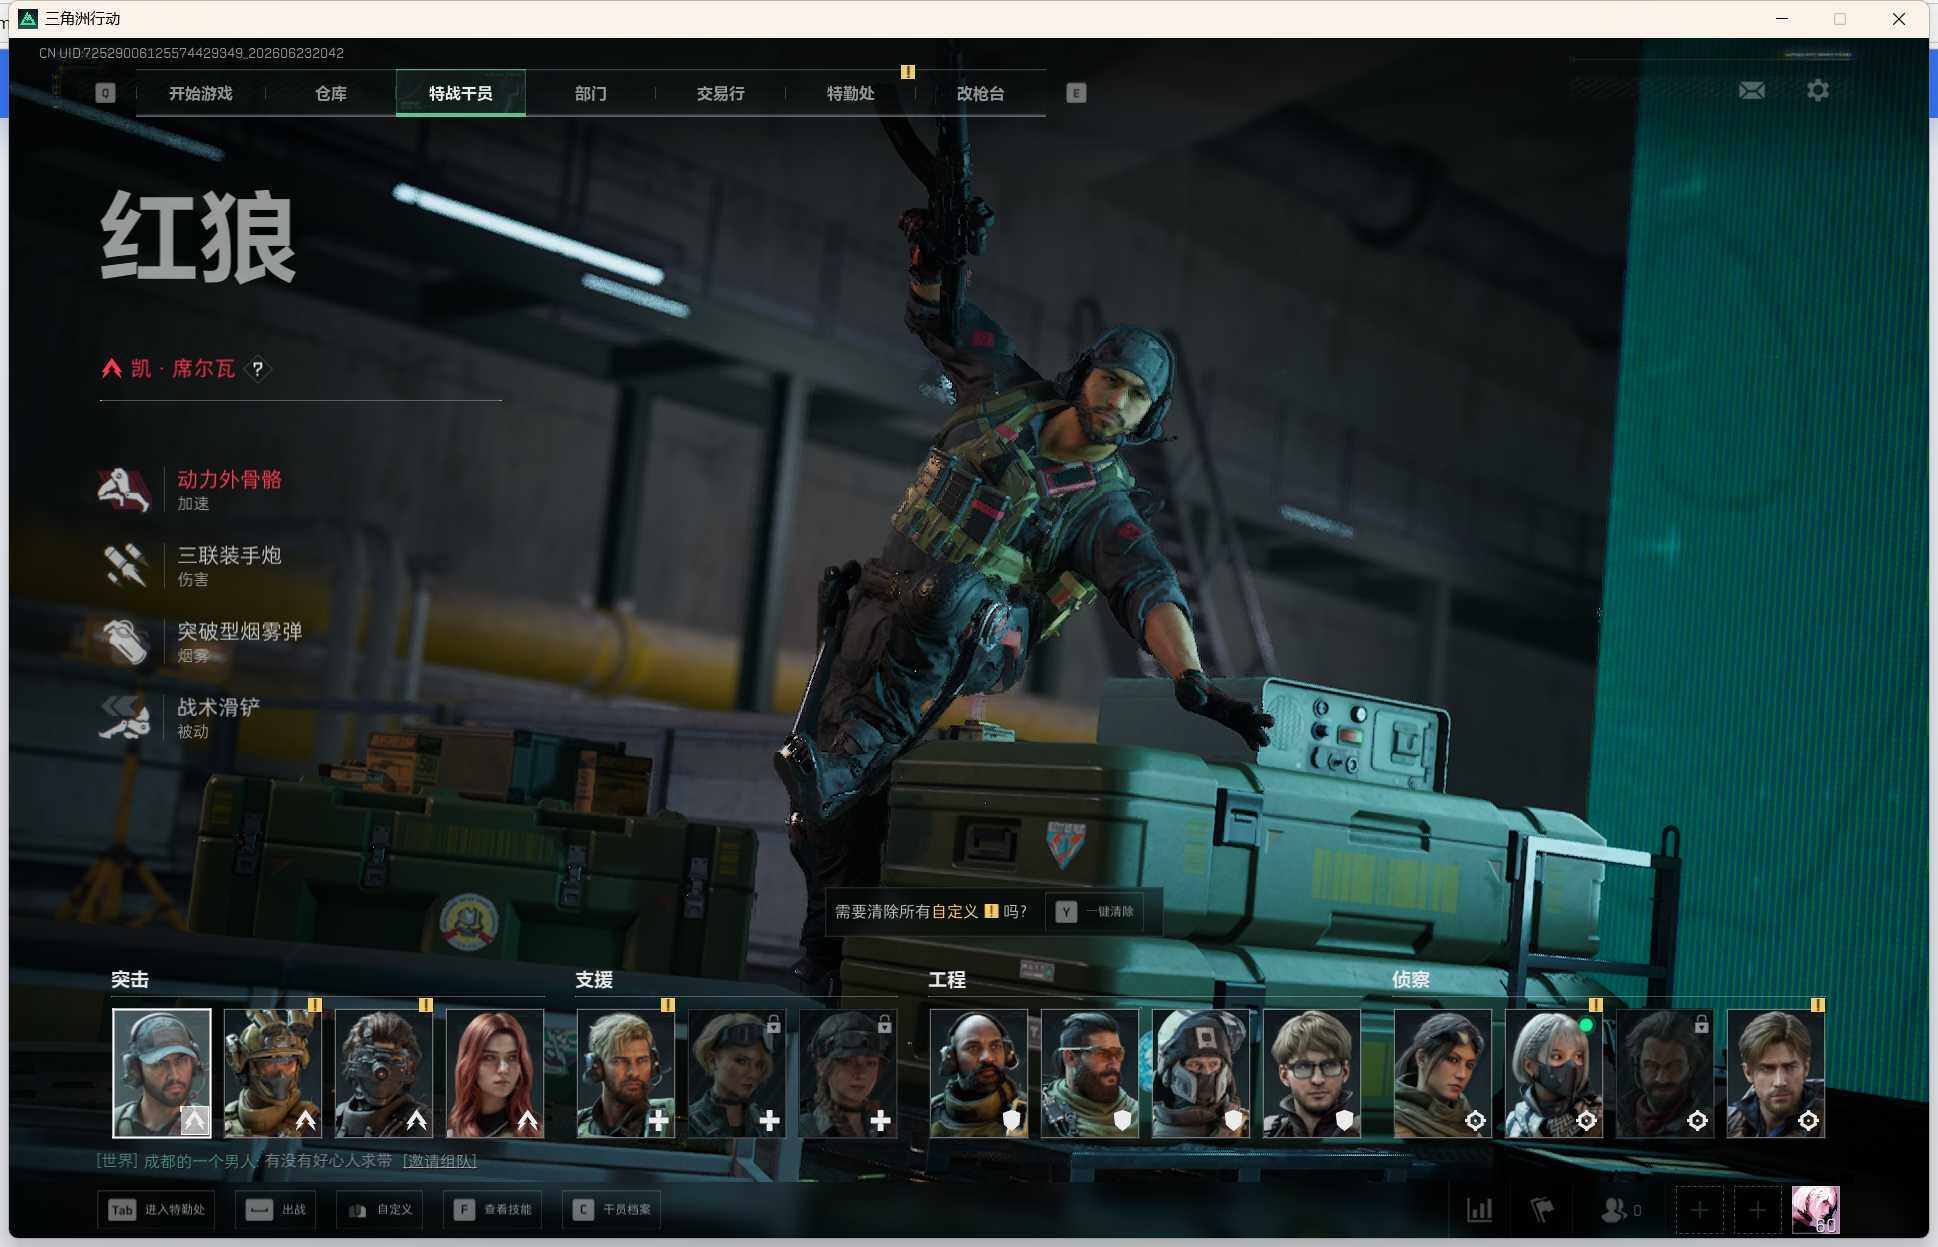
Task: Switch to the 特勤处 tab
Action: 850,93
